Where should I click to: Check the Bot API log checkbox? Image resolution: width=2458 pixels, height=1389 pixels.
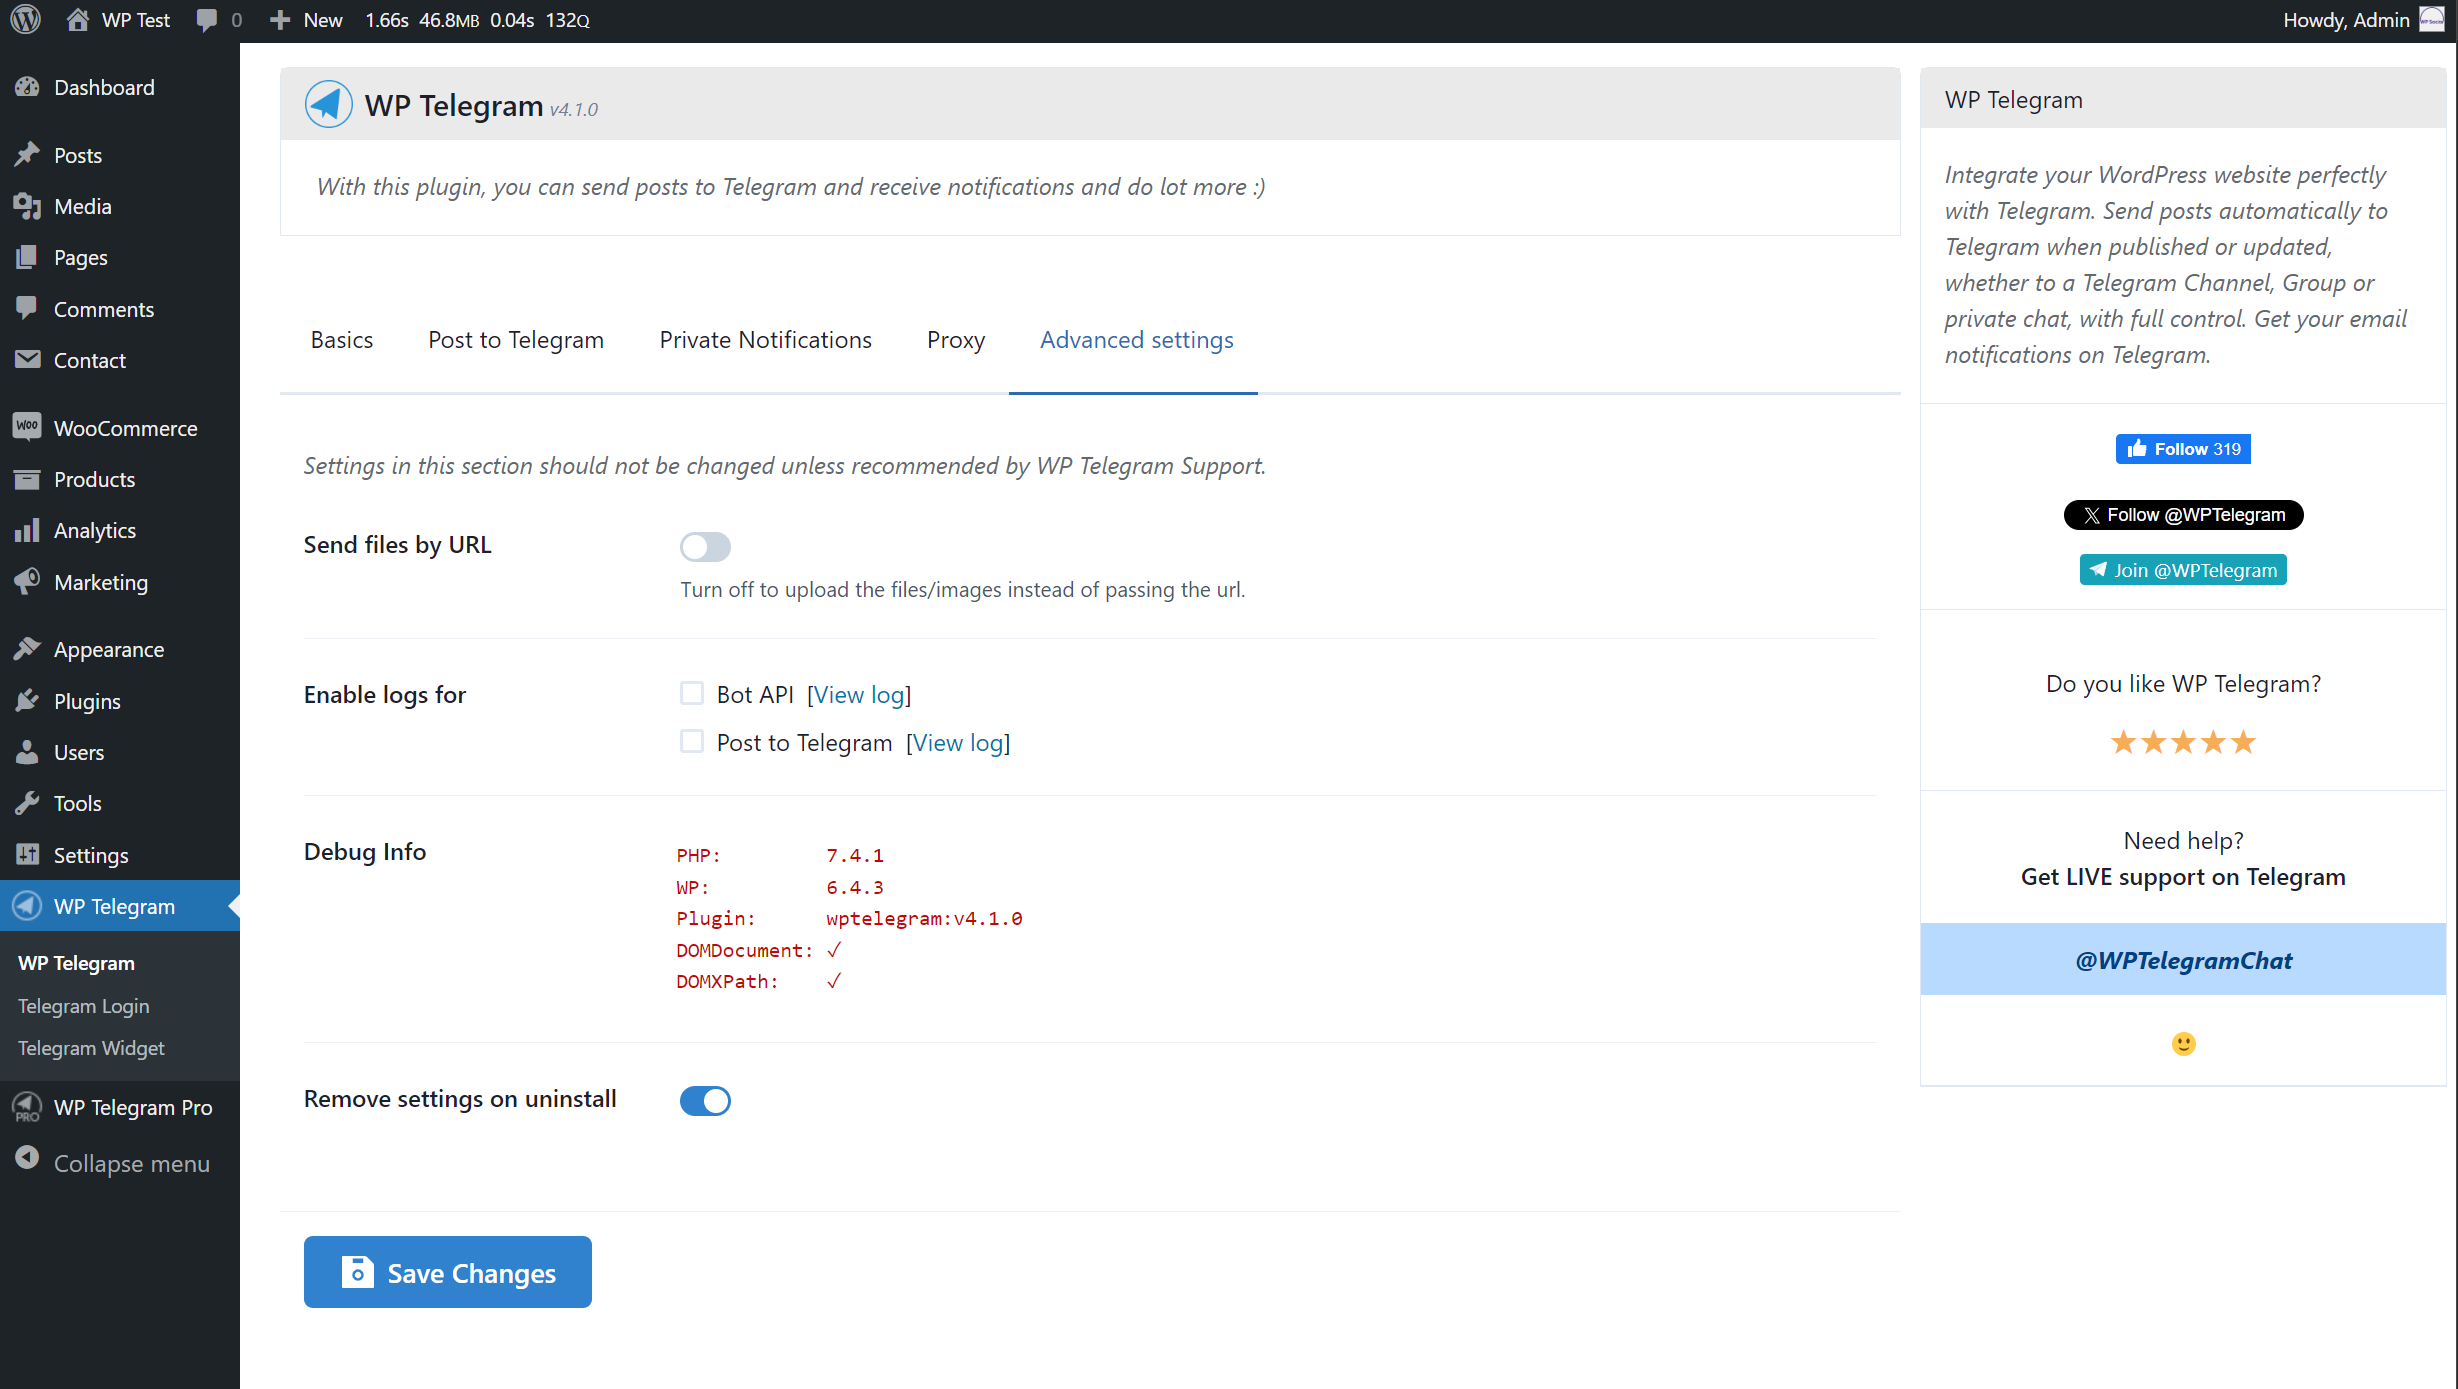(691, 693)
